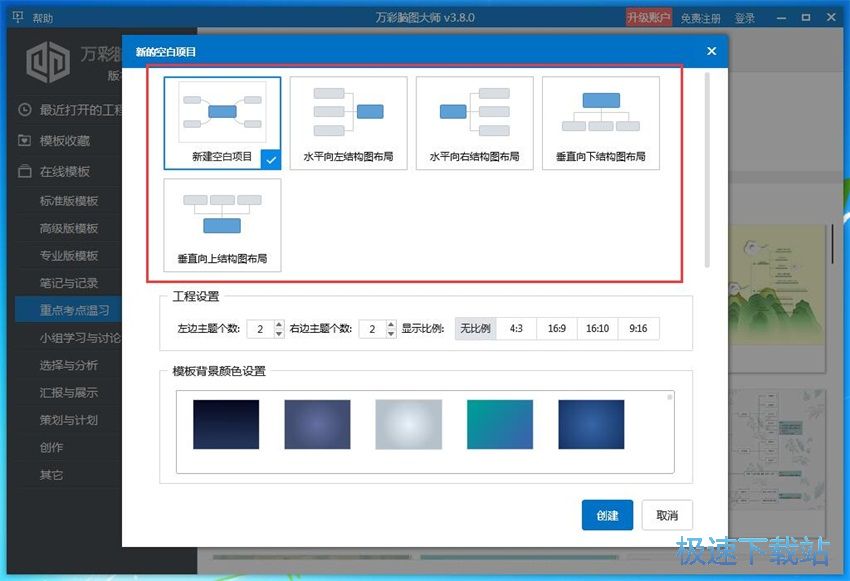Click the pin icon in title bar
The width and height of the screenshot is (850, 581).
click(x=17, y=17)
